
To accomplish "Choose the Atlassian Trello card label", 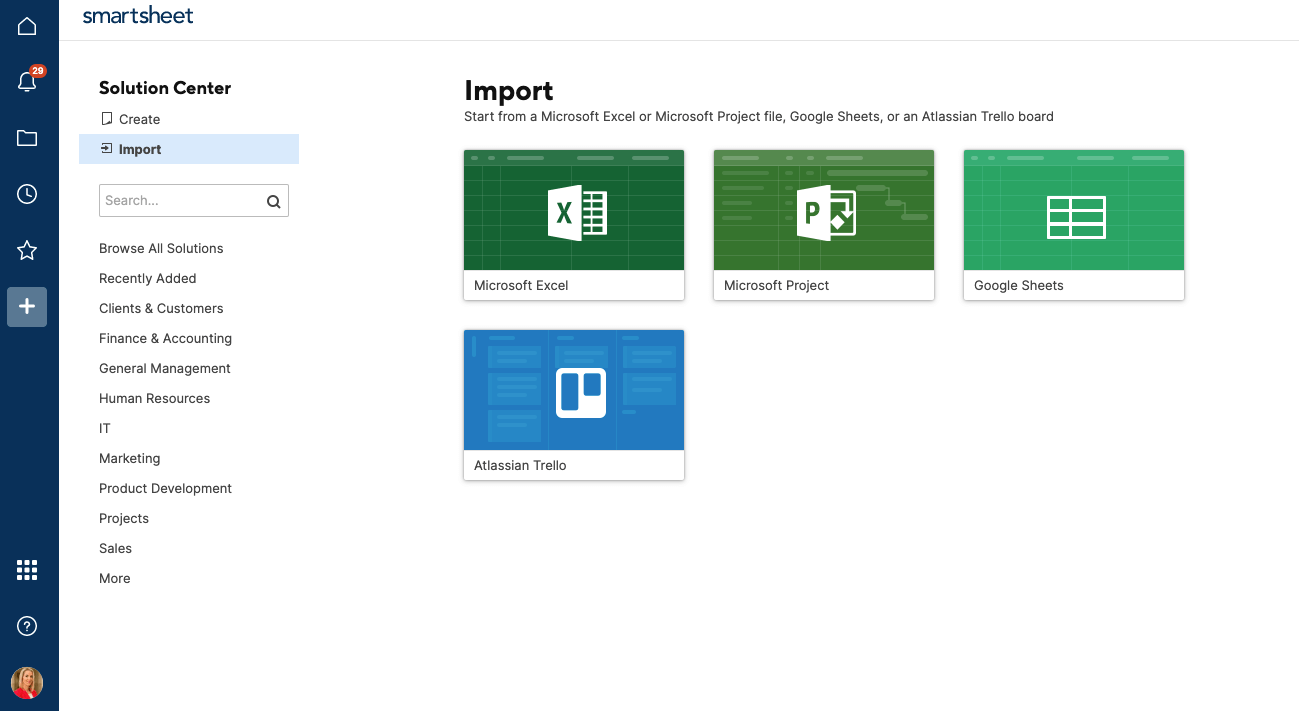I will tap(520, 465).
